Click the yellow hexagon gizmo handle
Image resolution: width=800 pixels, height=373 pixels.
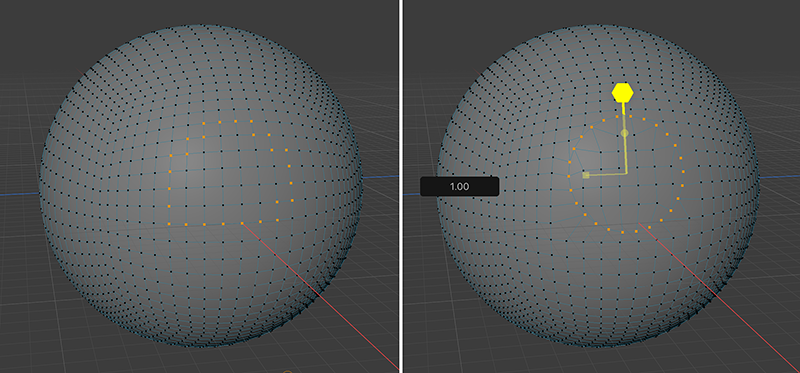tap(622, 93)
